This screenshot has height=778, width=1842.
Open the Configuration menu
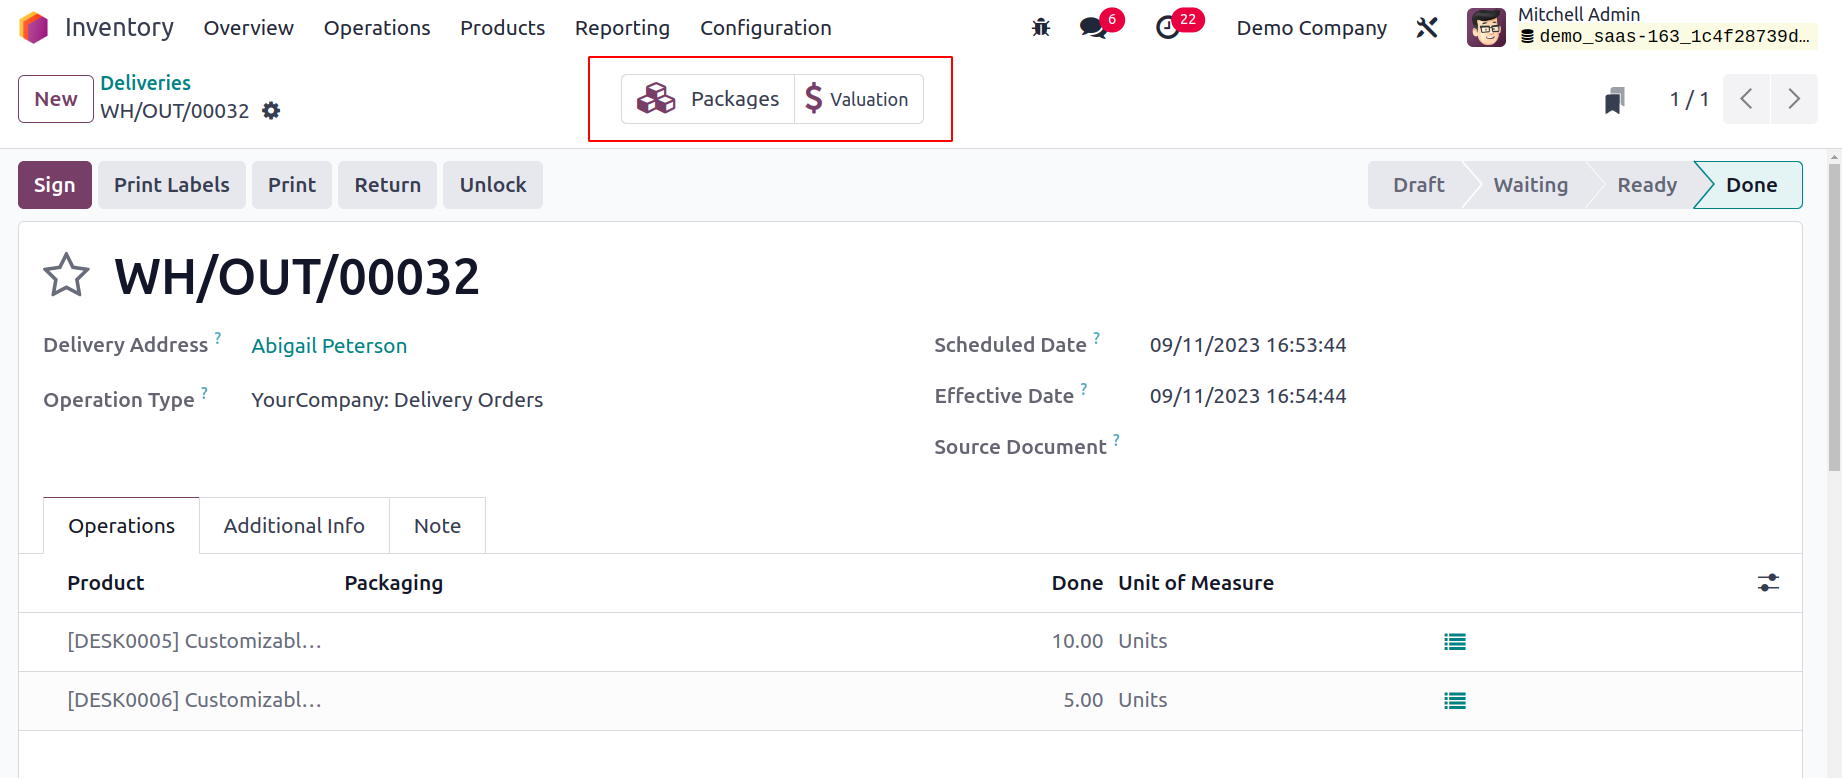pyautogui.click(x=765, y=28)
